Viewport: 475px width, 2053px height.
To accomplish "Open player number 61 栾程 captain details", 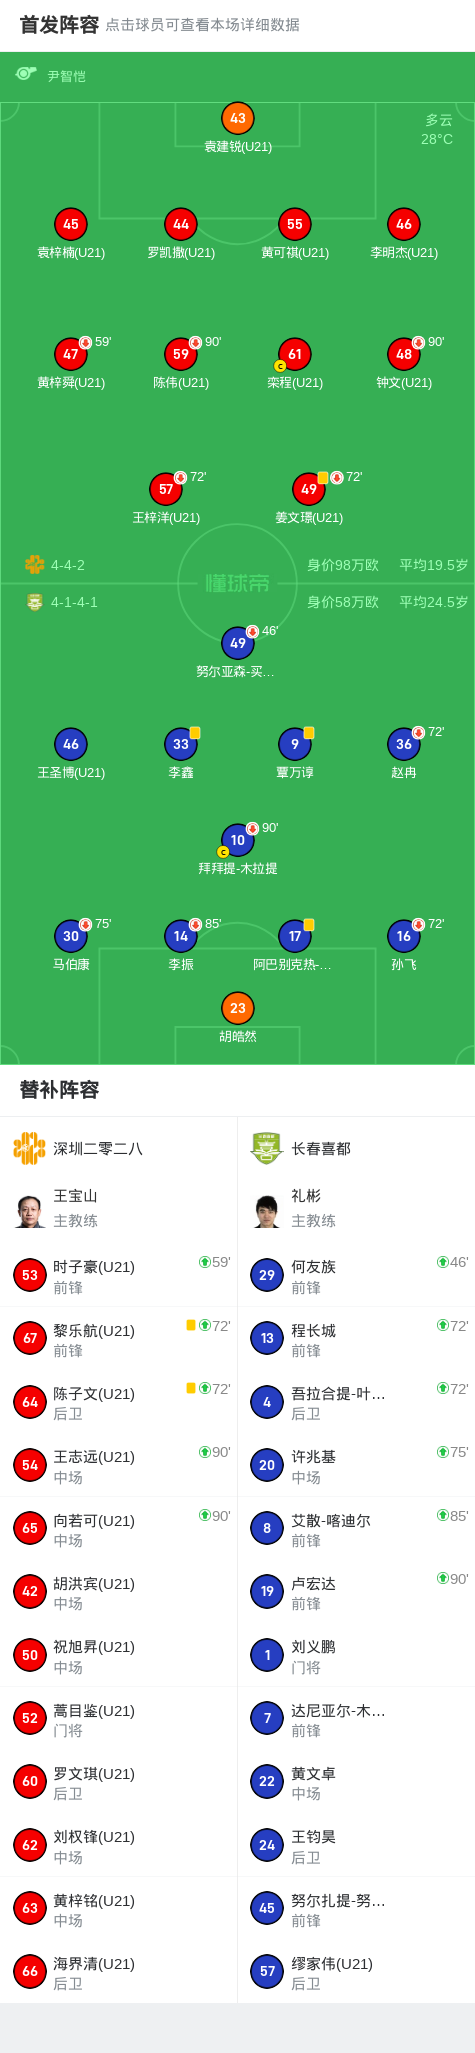I will point(295,354).
